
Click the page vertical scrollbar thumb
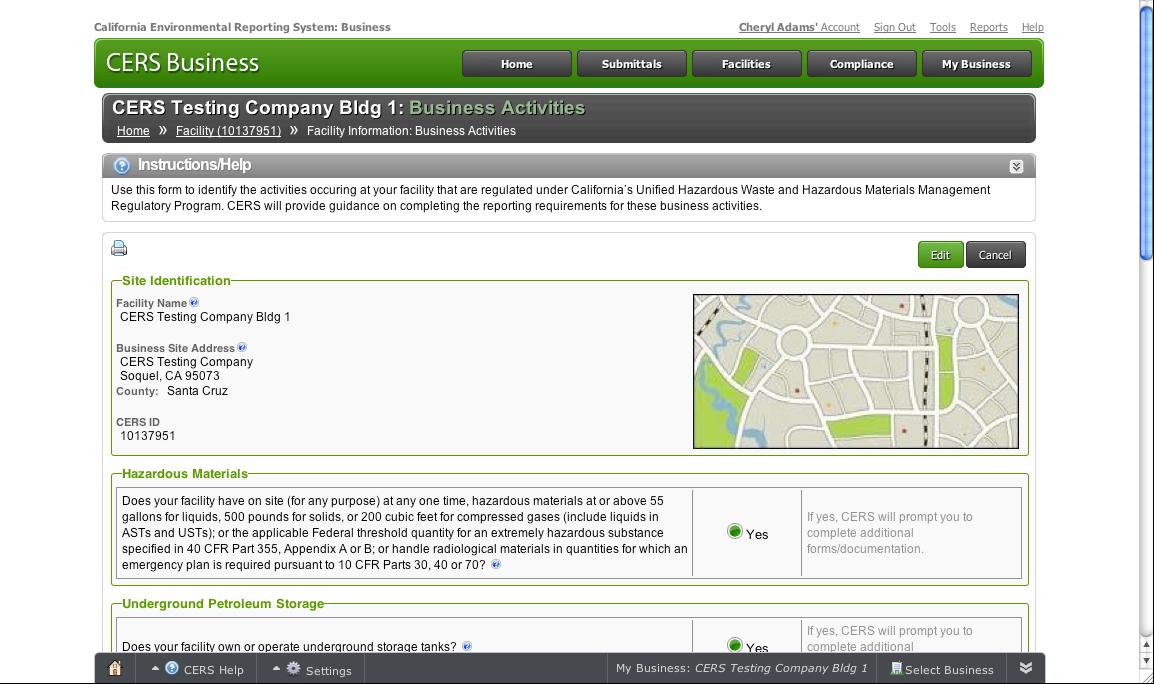pos(1146,133)
